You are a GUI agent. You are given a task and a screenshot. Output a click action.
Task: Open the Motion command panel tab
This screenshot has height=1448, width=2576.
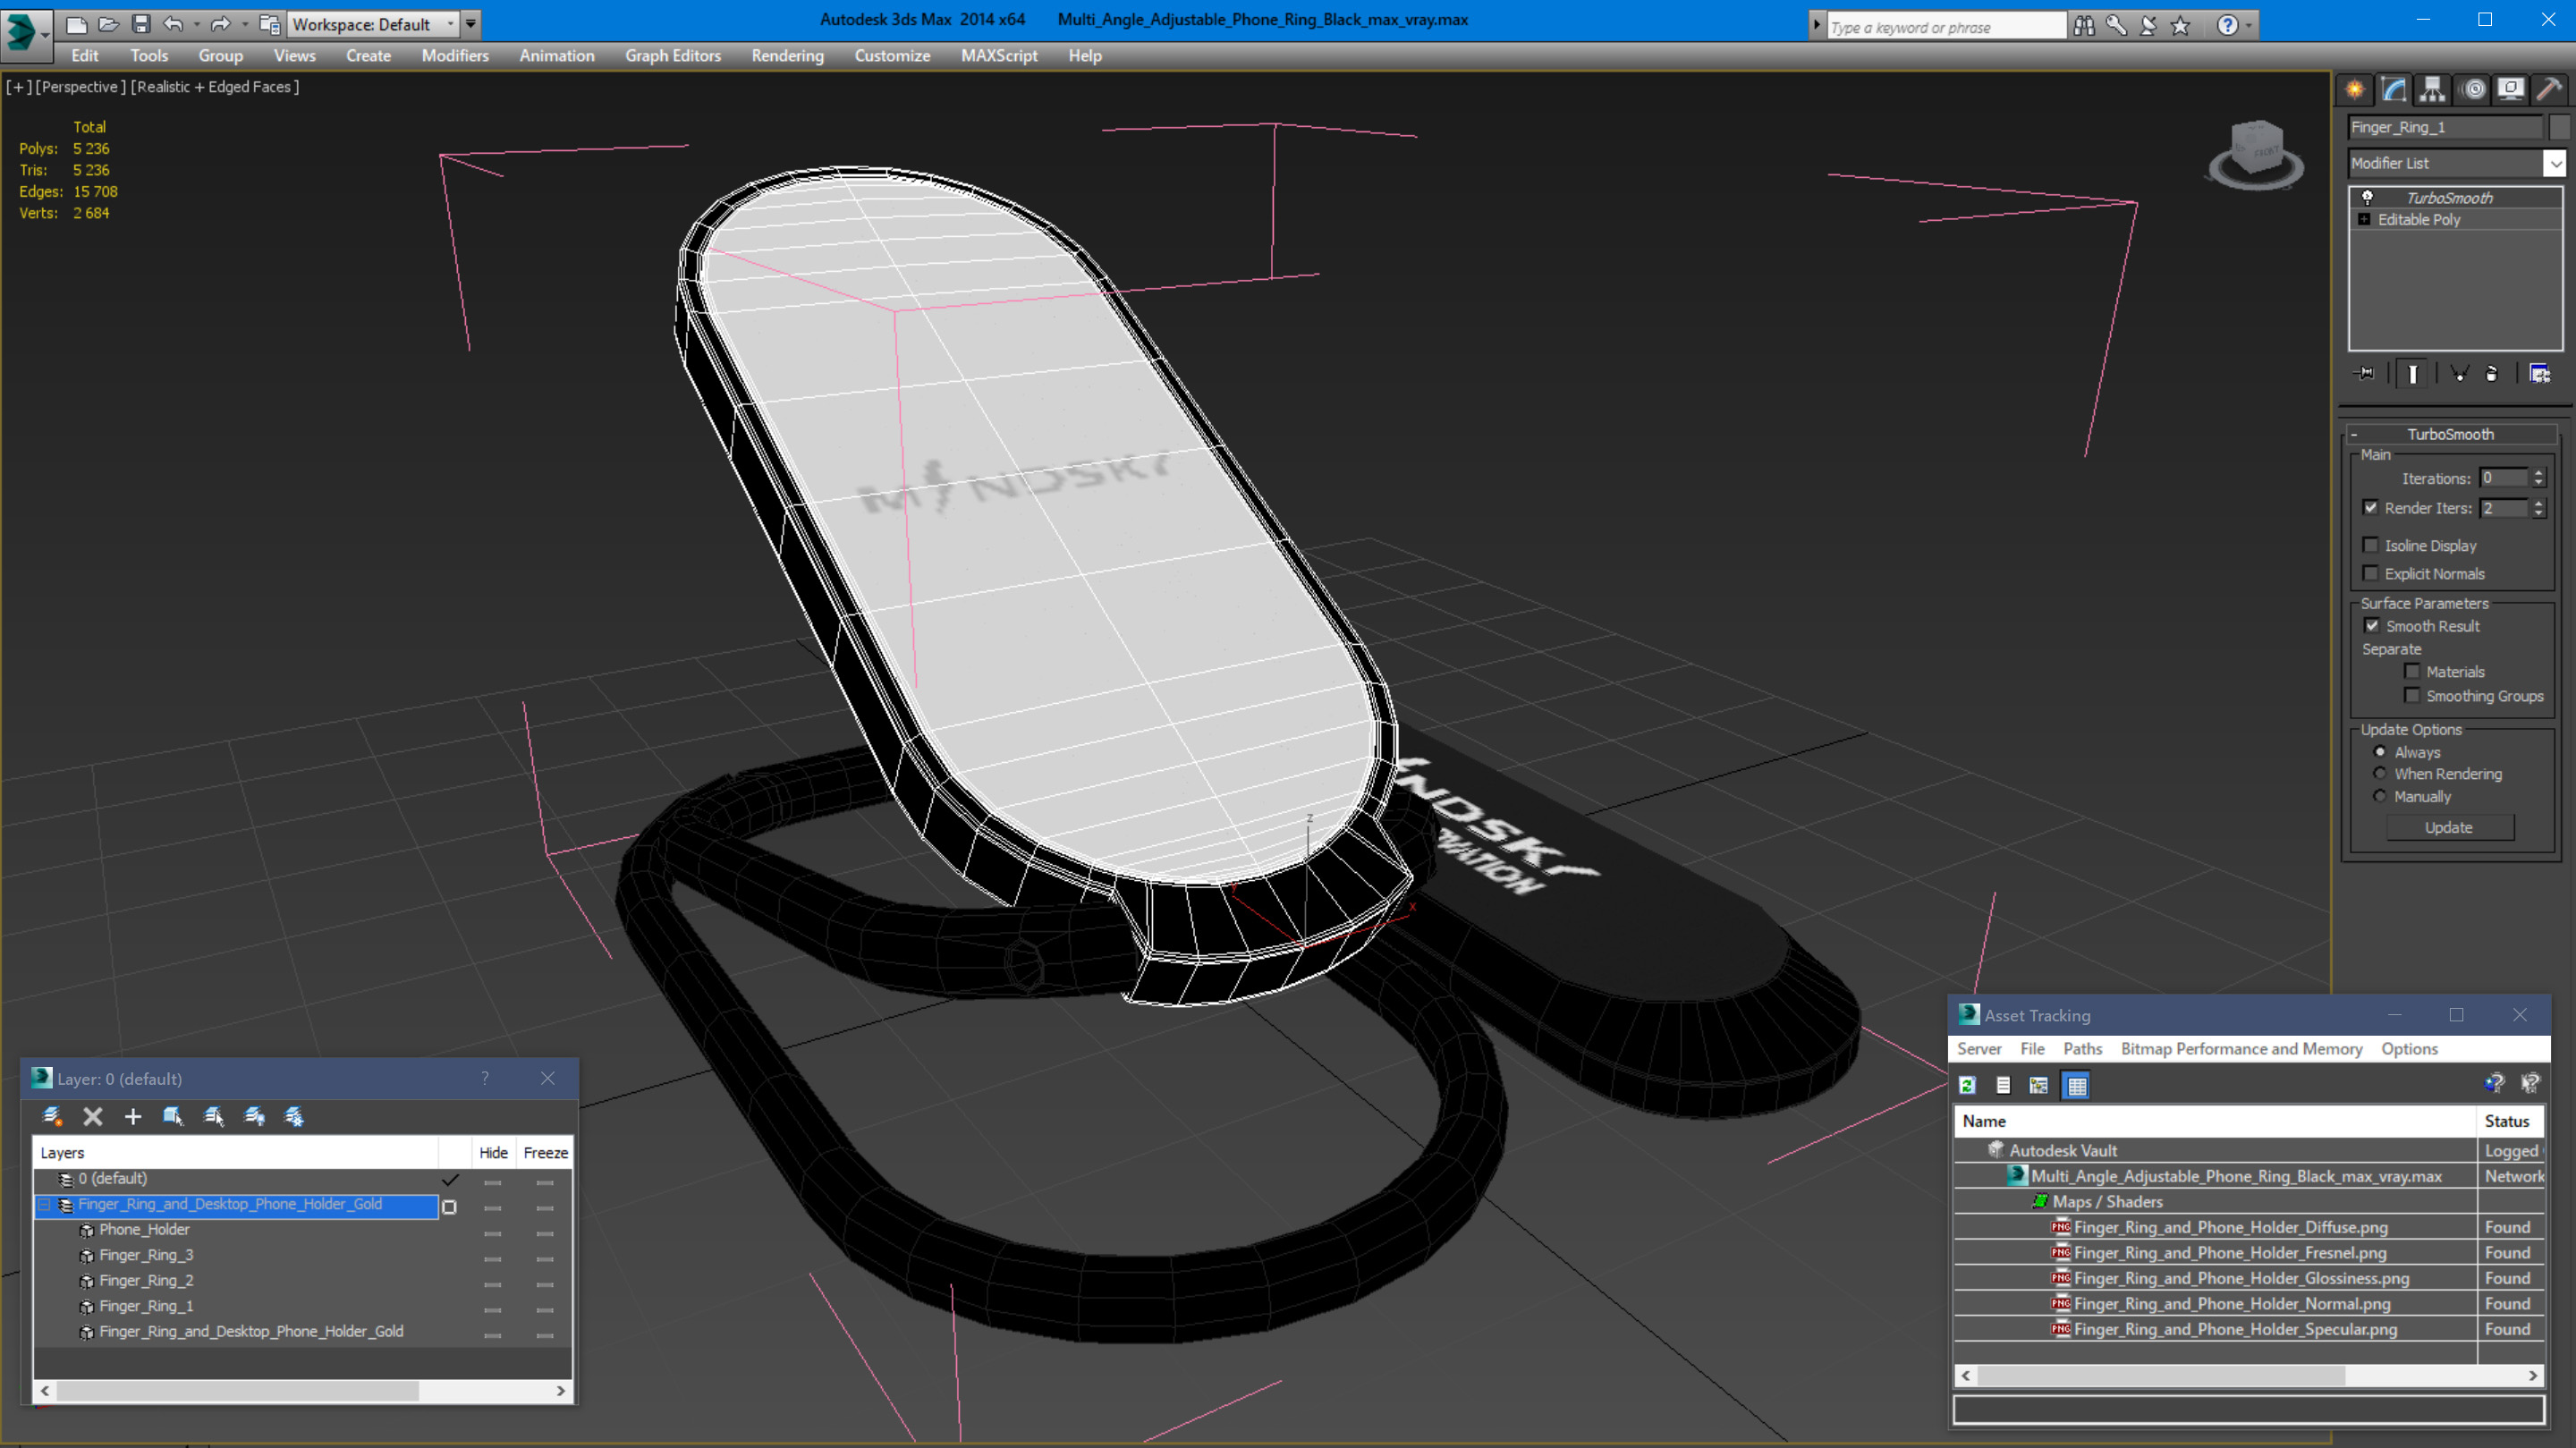click(2473, 90)
